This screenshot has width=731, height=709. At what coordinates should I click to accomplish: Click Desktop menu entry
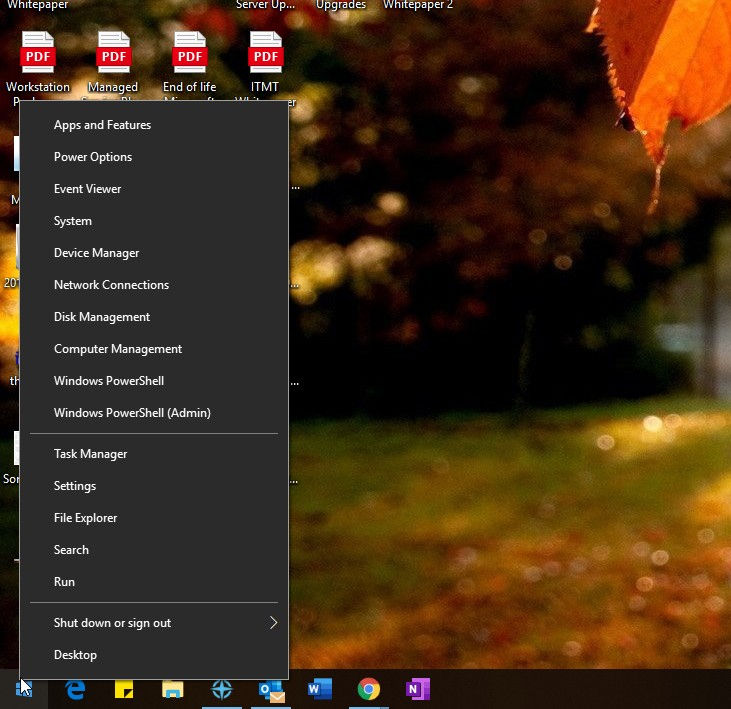tap(154, 655)
